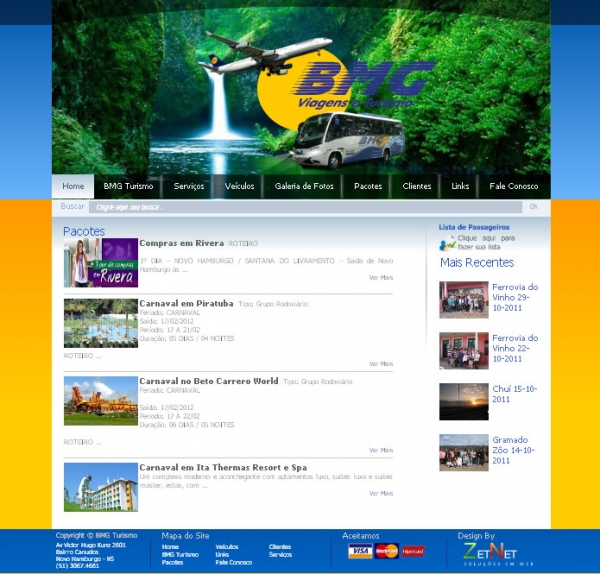Open Links navigation item
Image resolution: width=600 pixels, height=574 pixels.
tap(460, 186)
